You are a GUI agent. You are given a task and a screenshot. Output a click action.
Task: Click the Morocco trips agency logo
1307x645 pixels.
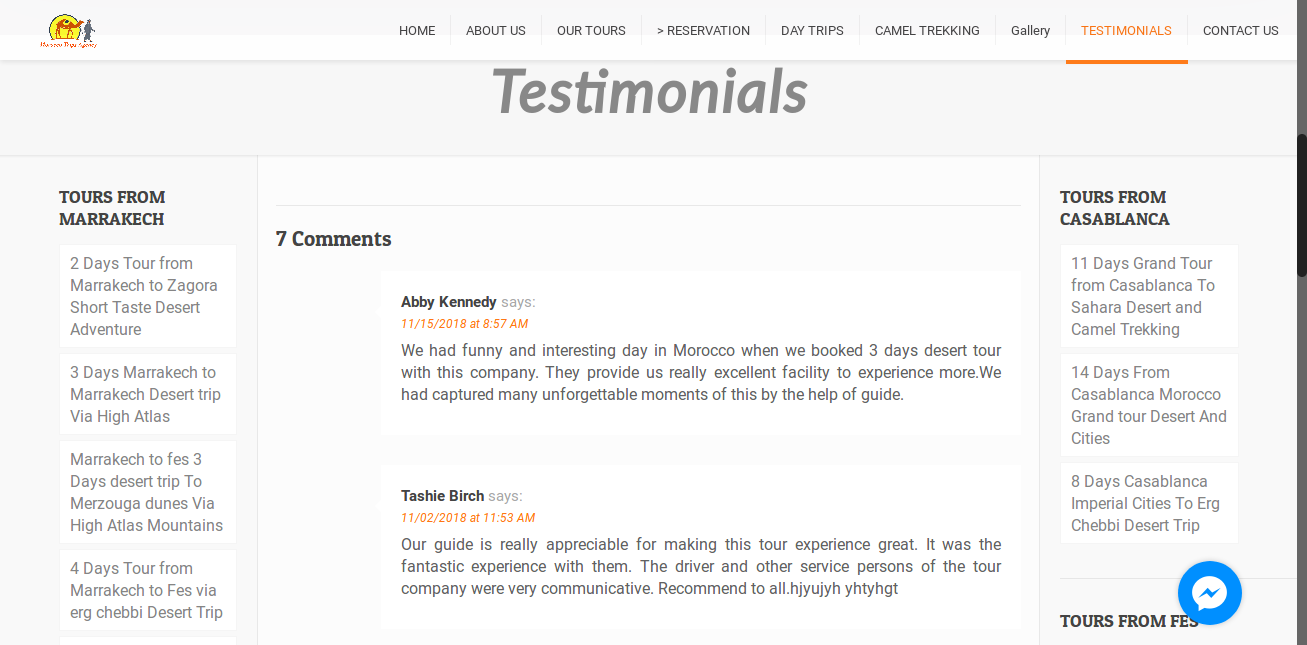[68, 30]
